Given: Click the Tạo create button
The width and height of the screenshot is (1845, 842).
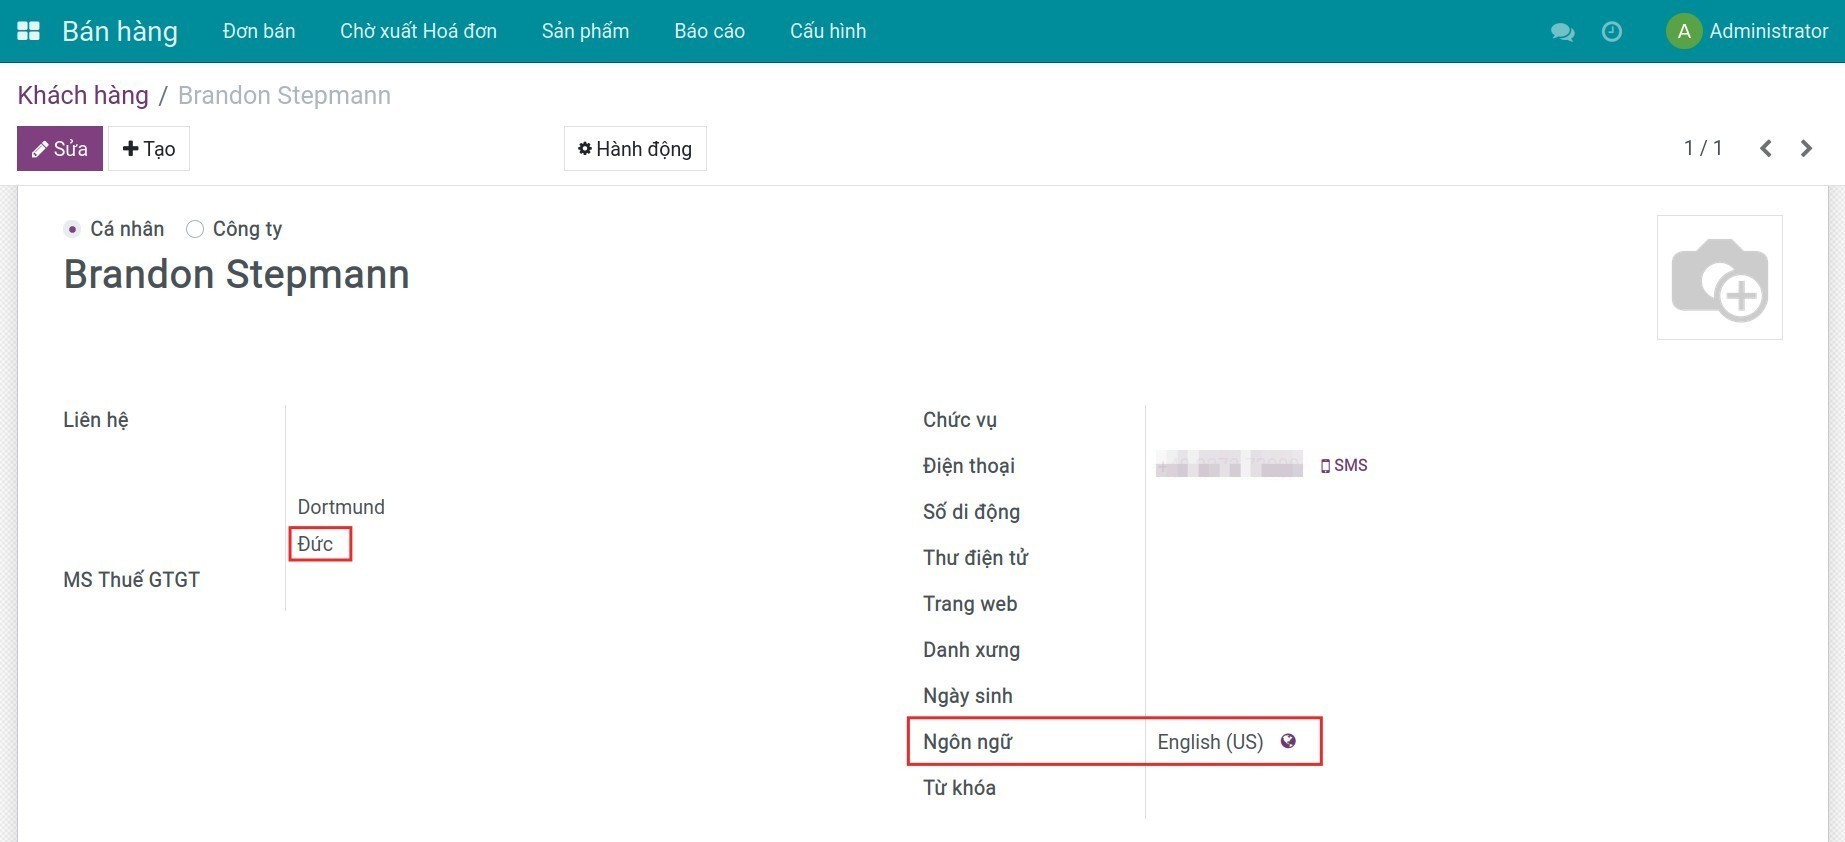Looking at the screenshot, I should 149,149.
